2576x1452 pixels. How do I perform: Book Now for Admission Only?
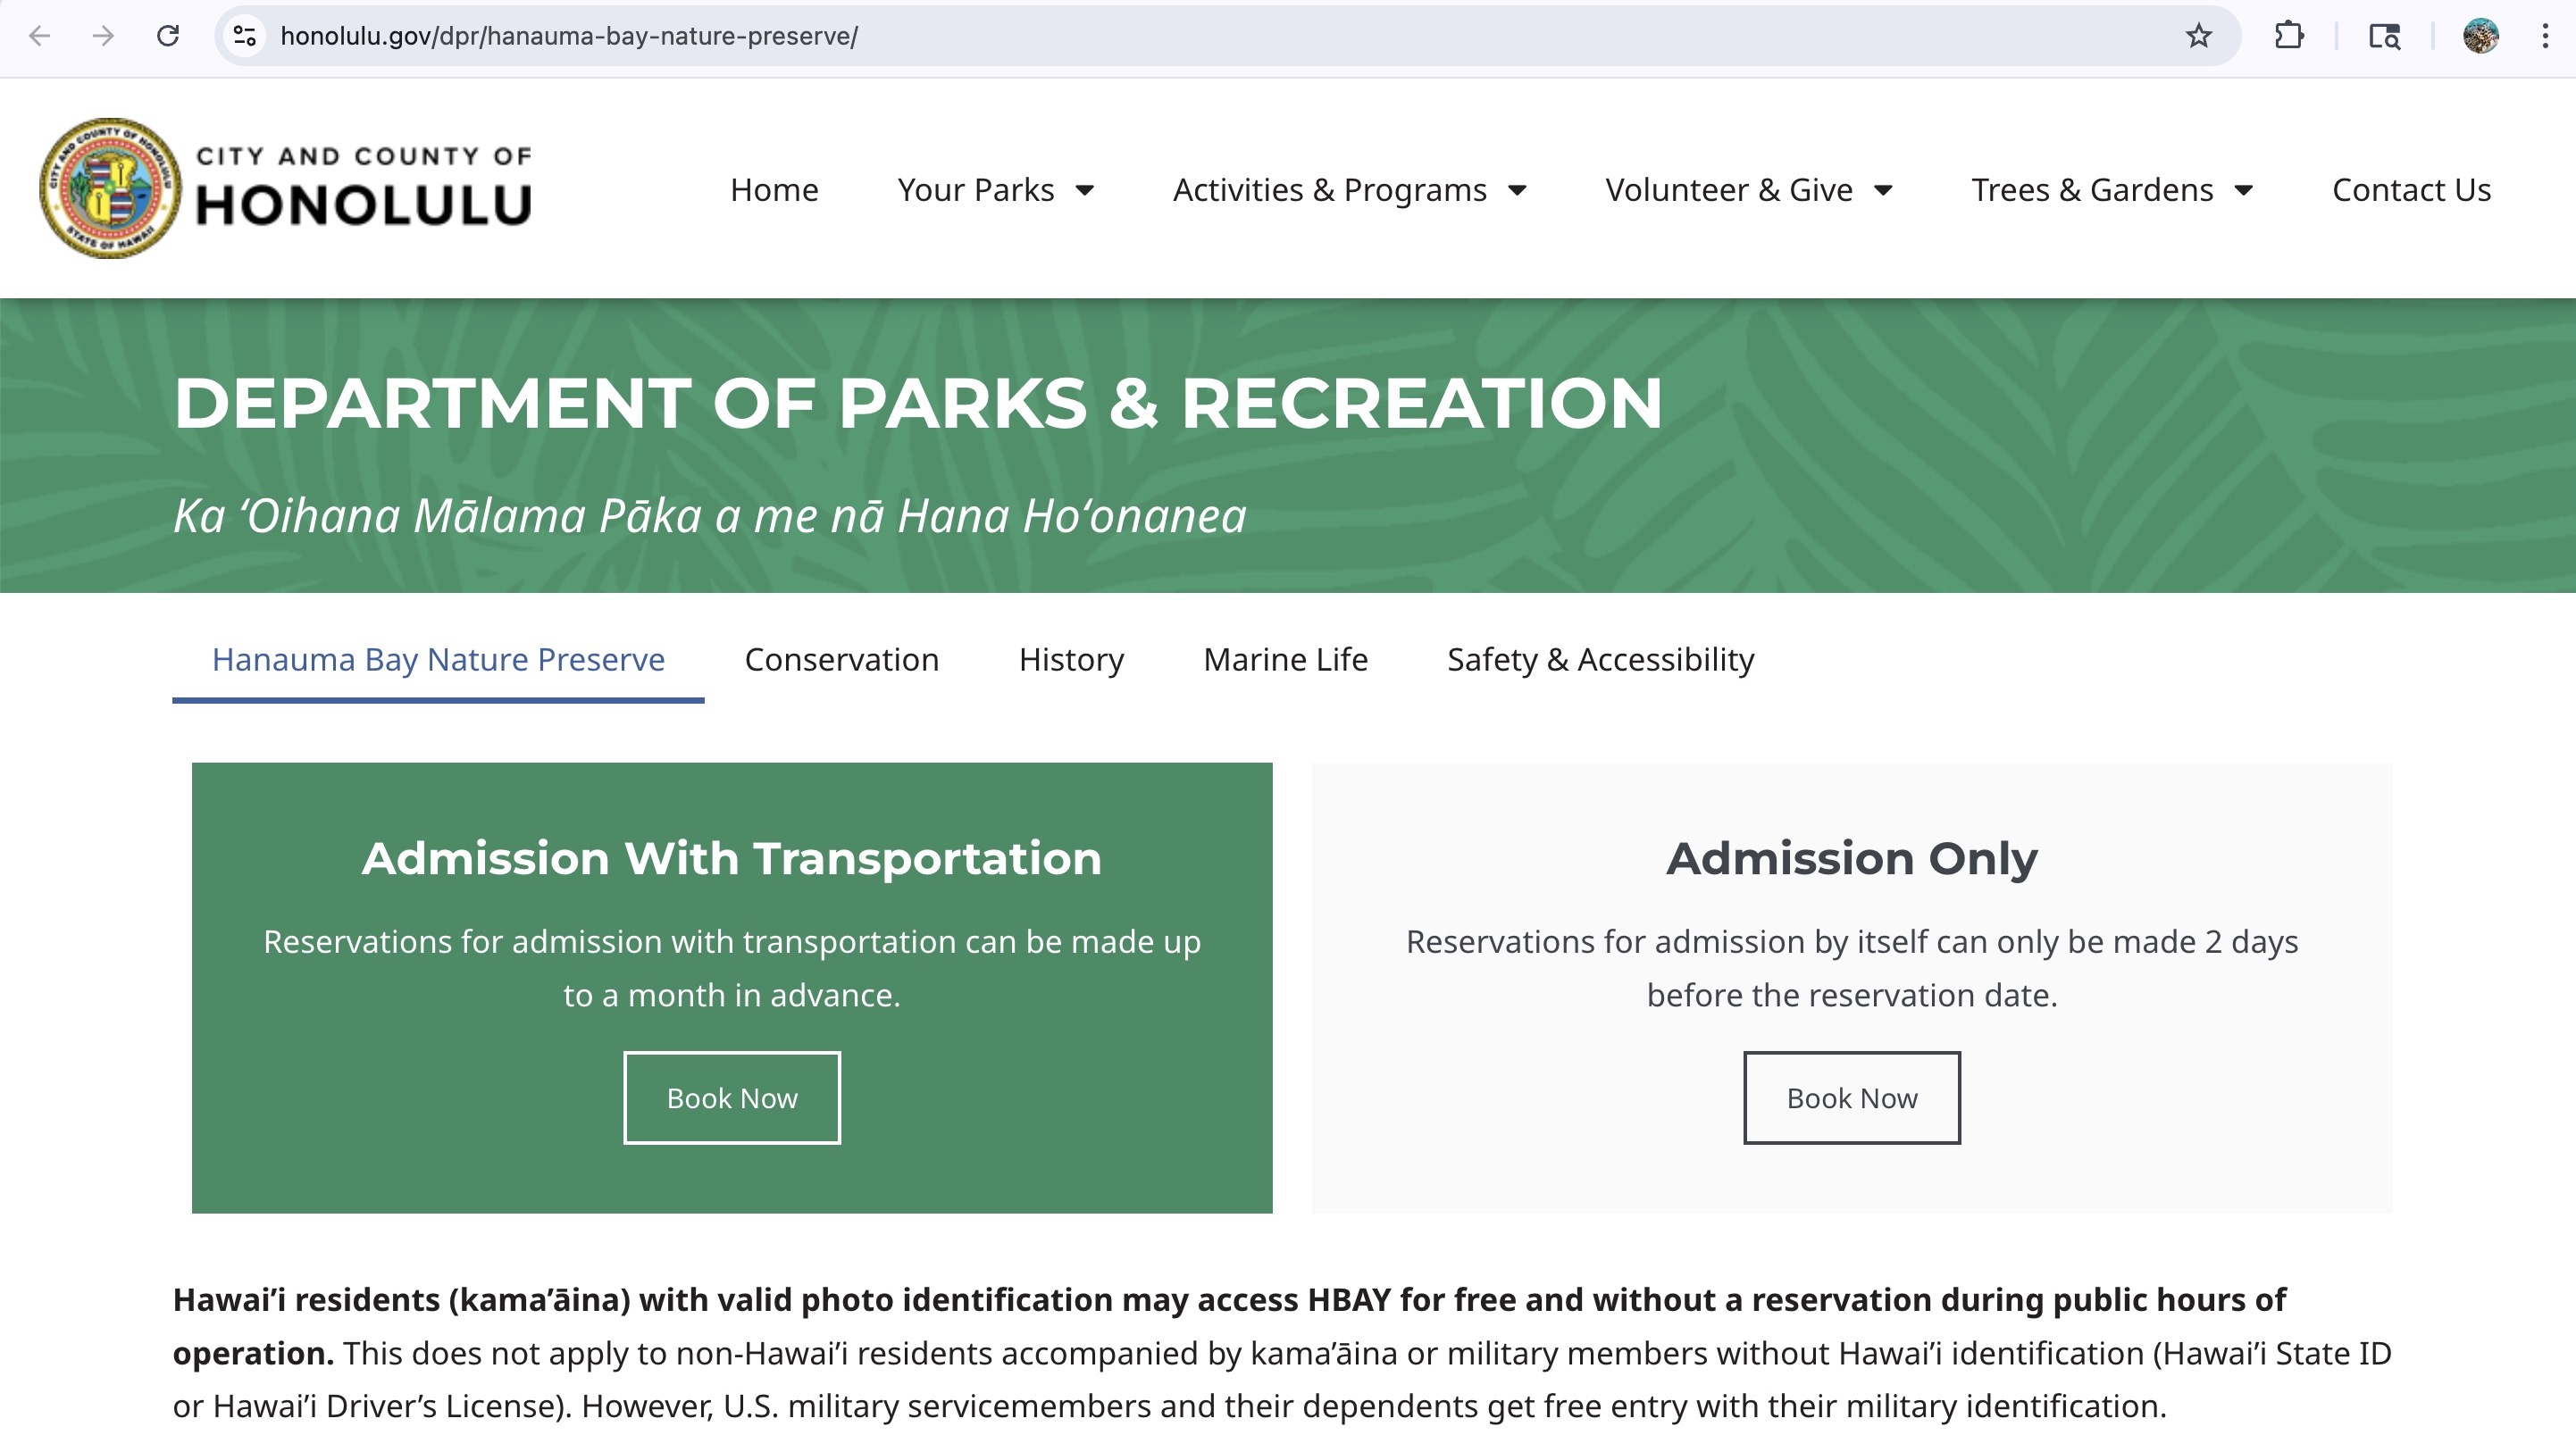click(1851, 1098)
